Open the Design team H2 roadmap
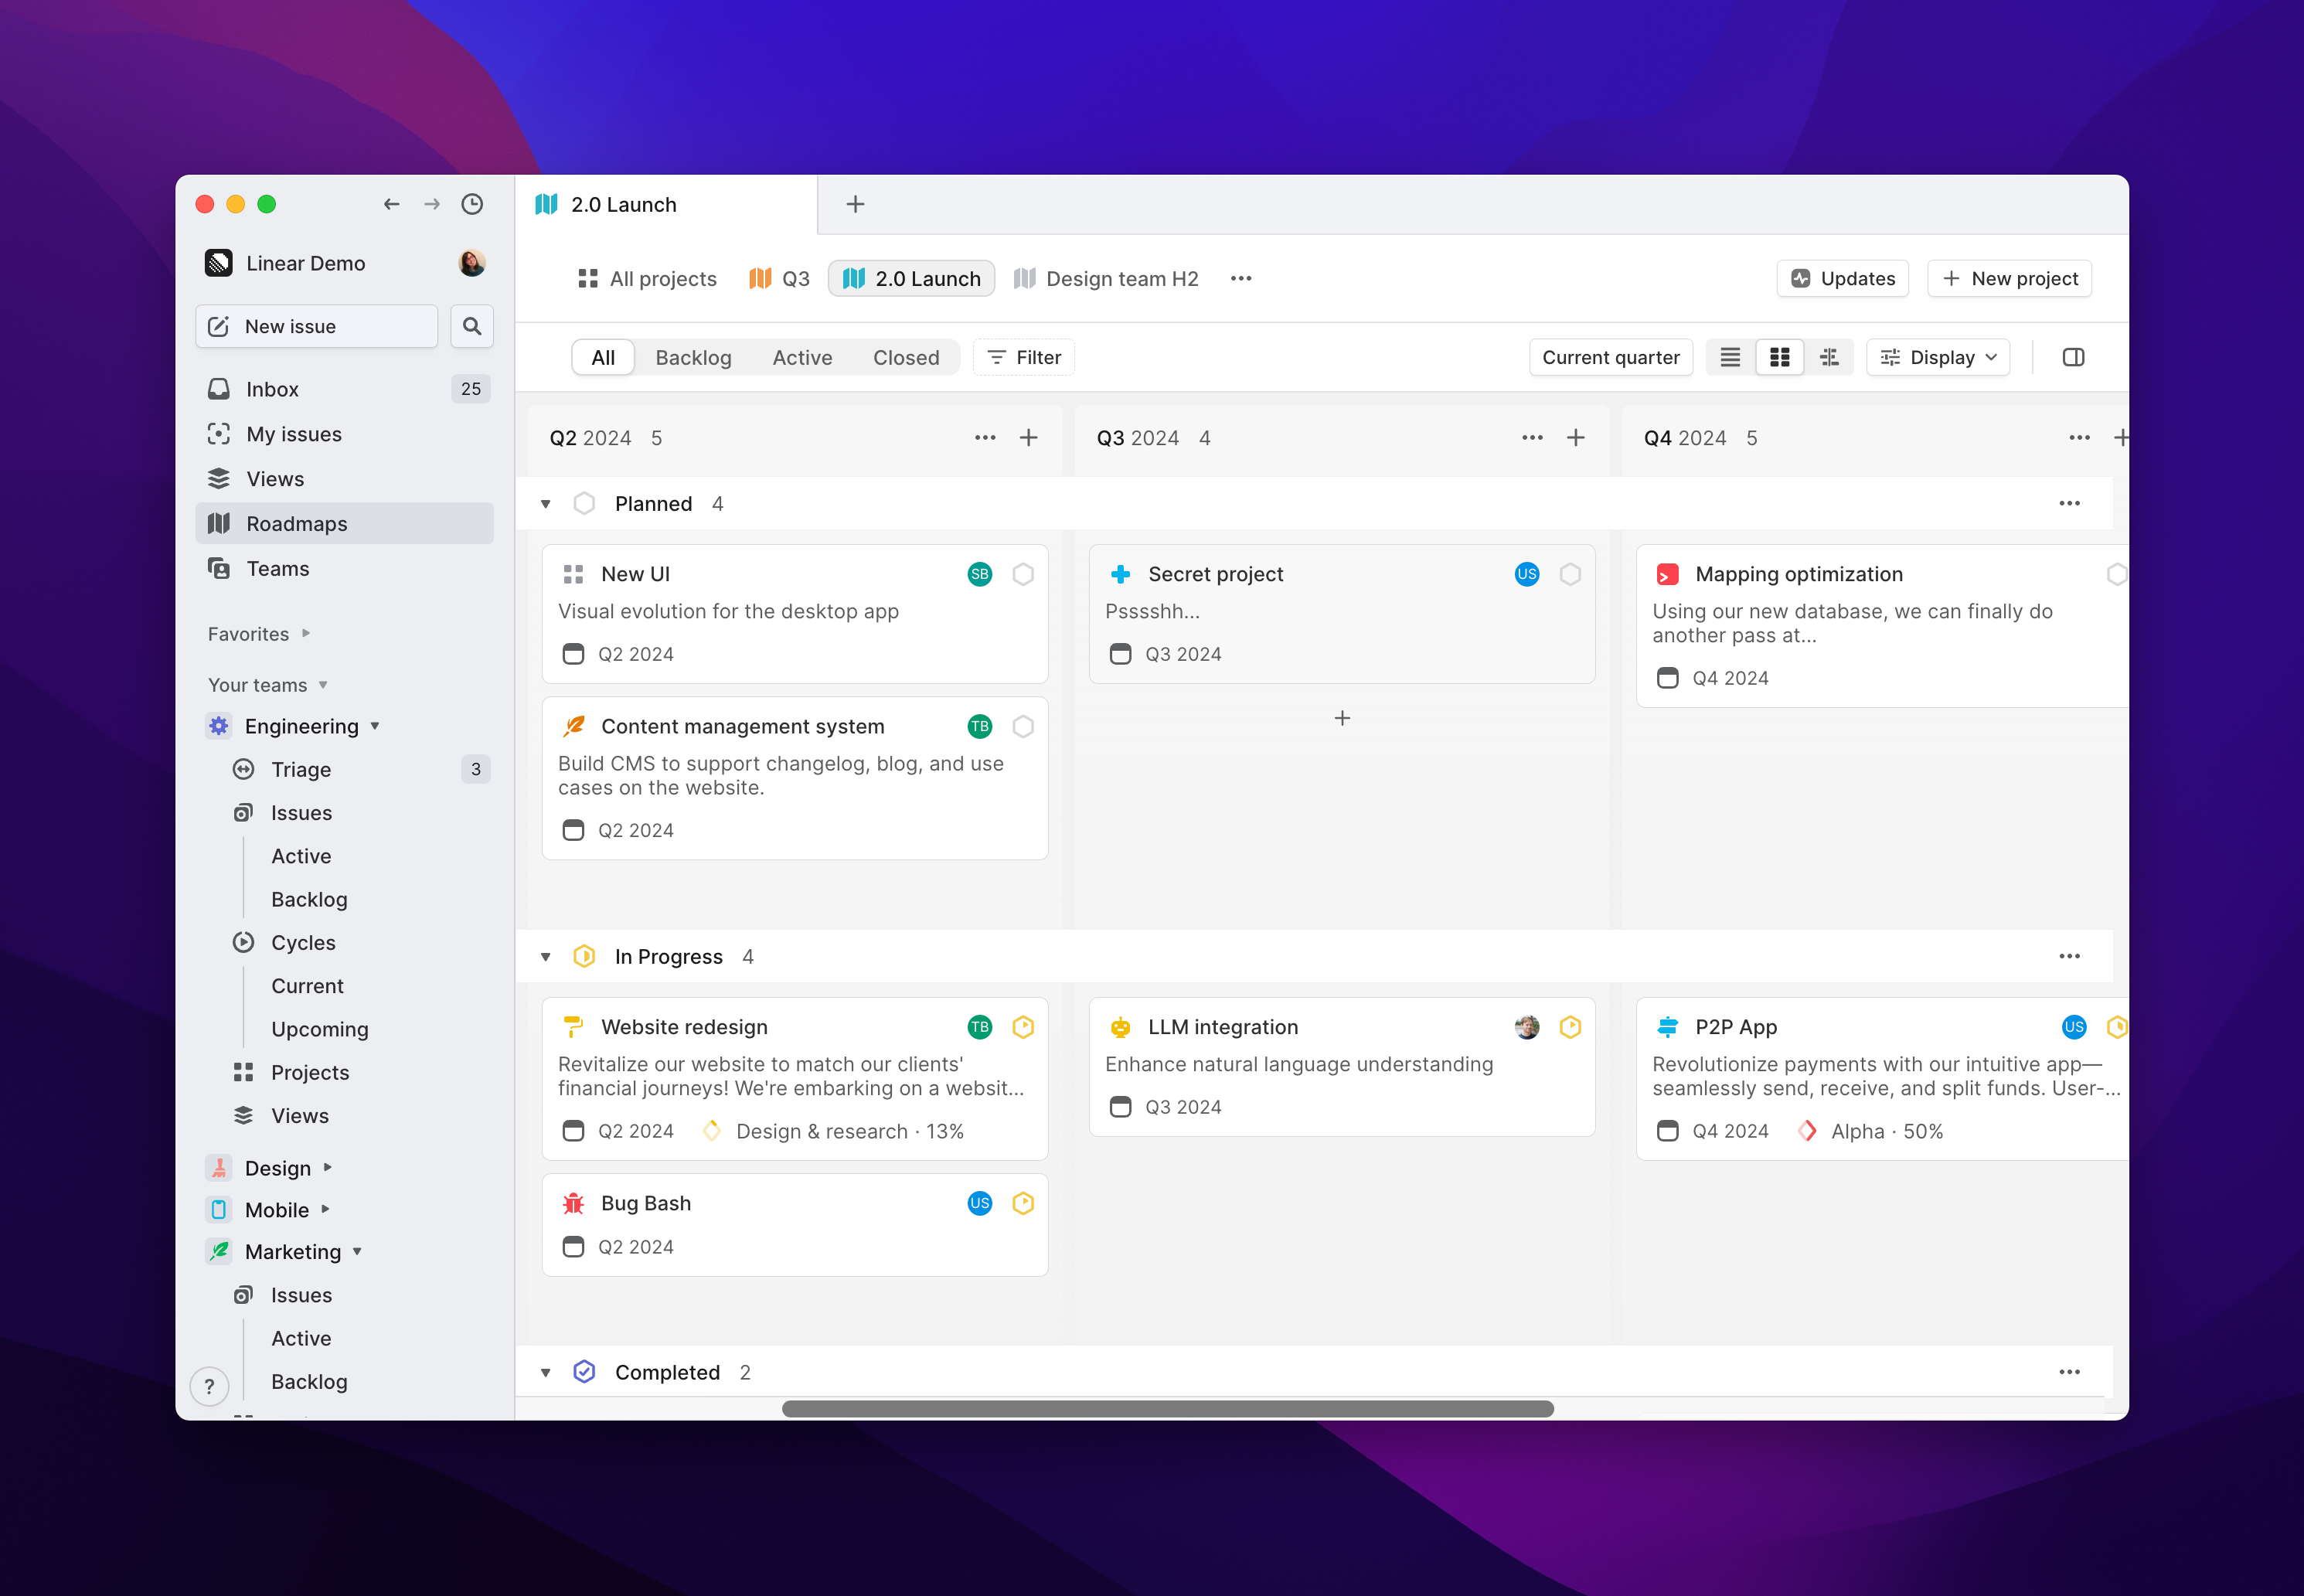 1105,278
